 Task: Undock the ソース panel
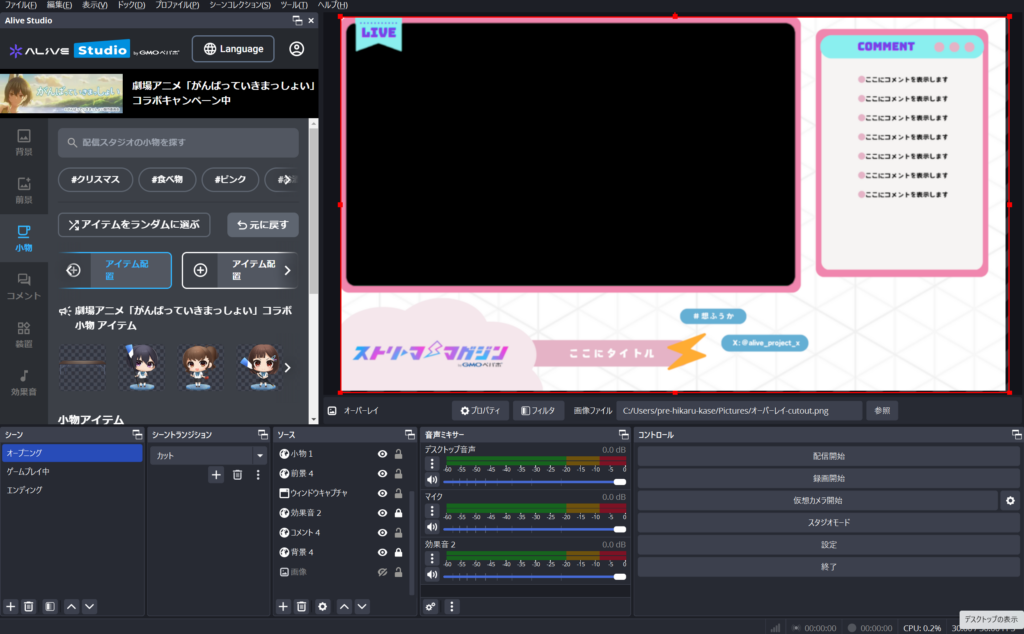409,434
